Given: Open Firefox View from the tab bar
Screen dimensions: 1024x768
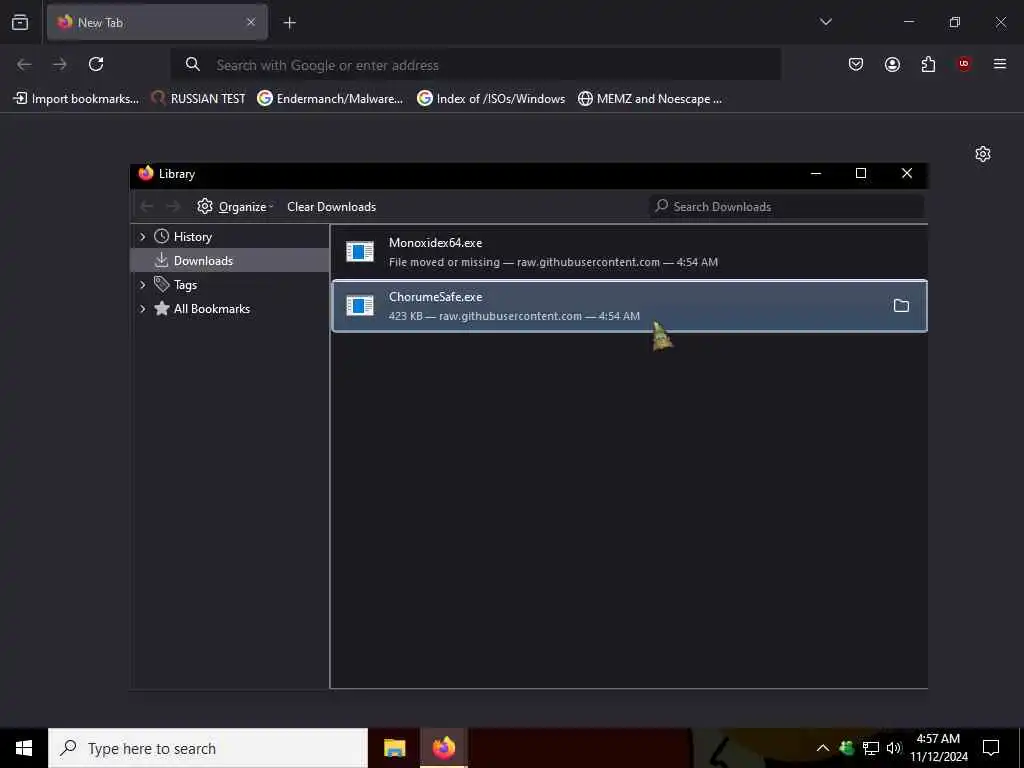Looking at the screenshot, I should click(20, 22).
